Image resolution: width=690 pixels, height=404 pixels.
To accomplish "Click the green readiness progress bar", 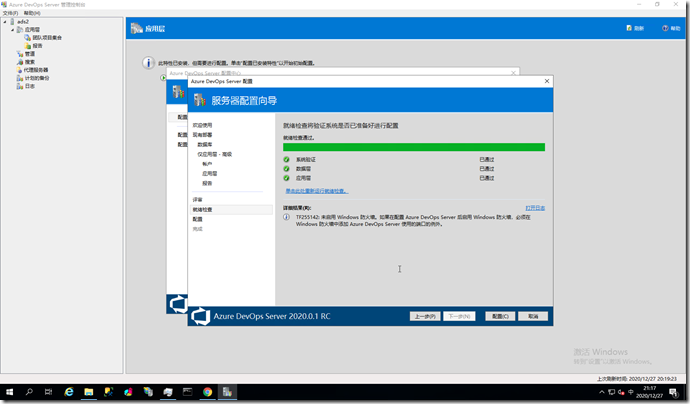I will [x=414, y=147].
